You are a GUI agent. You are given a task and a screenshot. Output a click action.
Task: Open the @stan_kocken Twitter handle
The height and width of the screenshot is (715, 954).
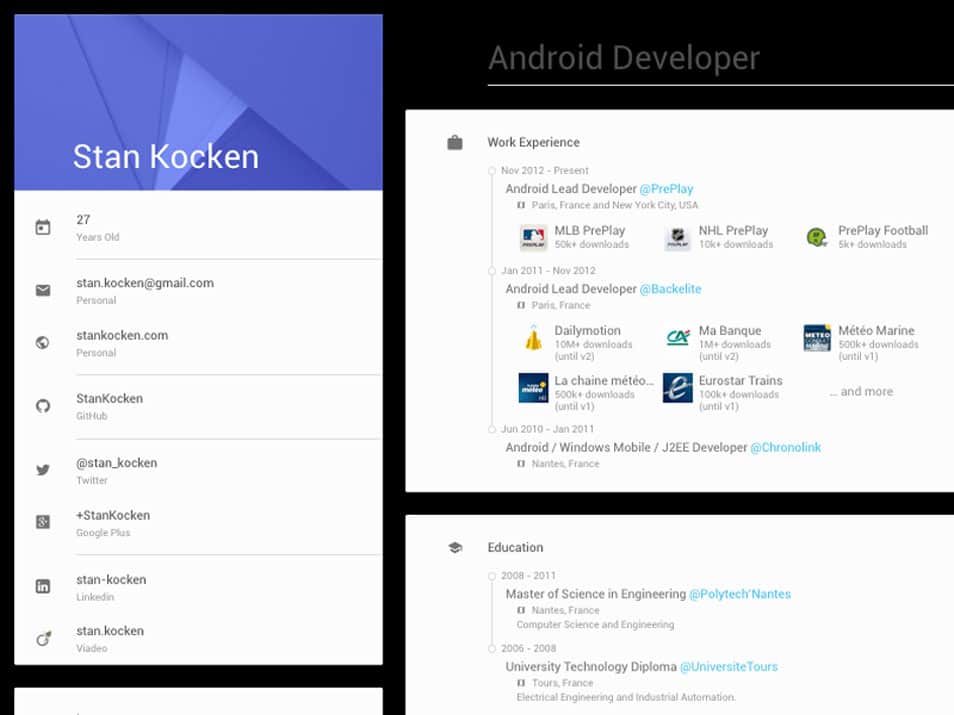[116, 463]
